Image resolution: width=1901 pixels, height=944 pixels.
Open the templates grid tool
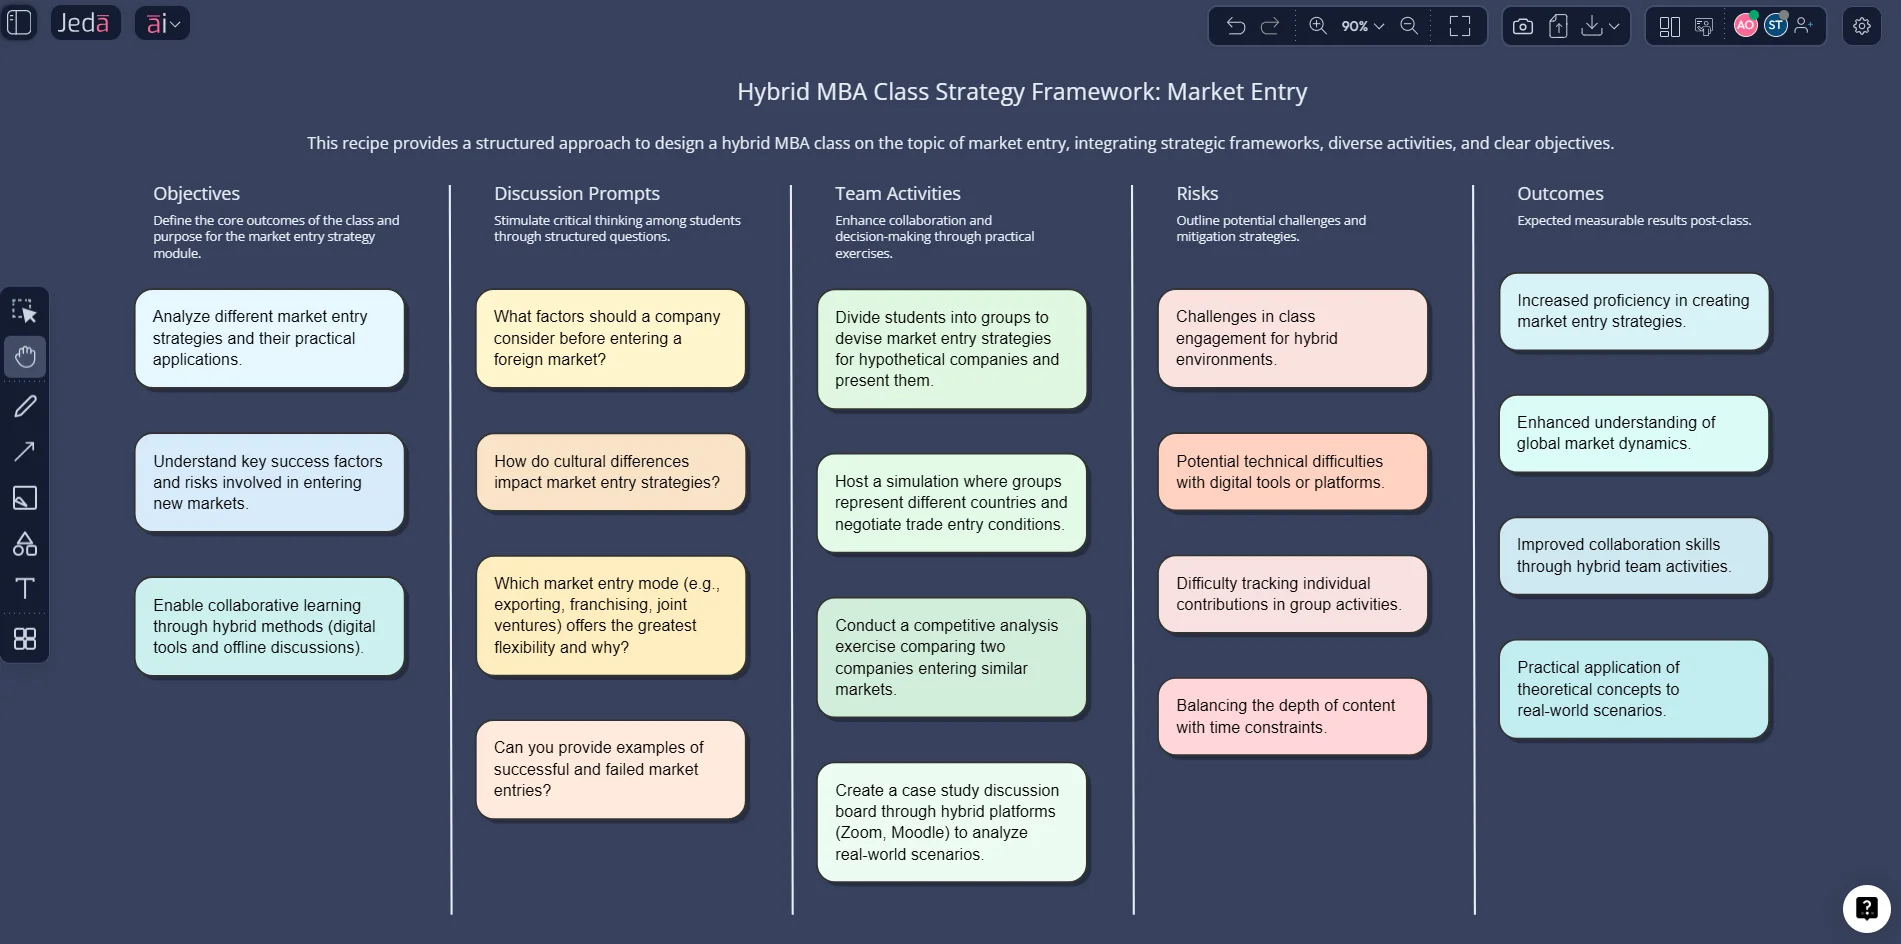[25, 639]
